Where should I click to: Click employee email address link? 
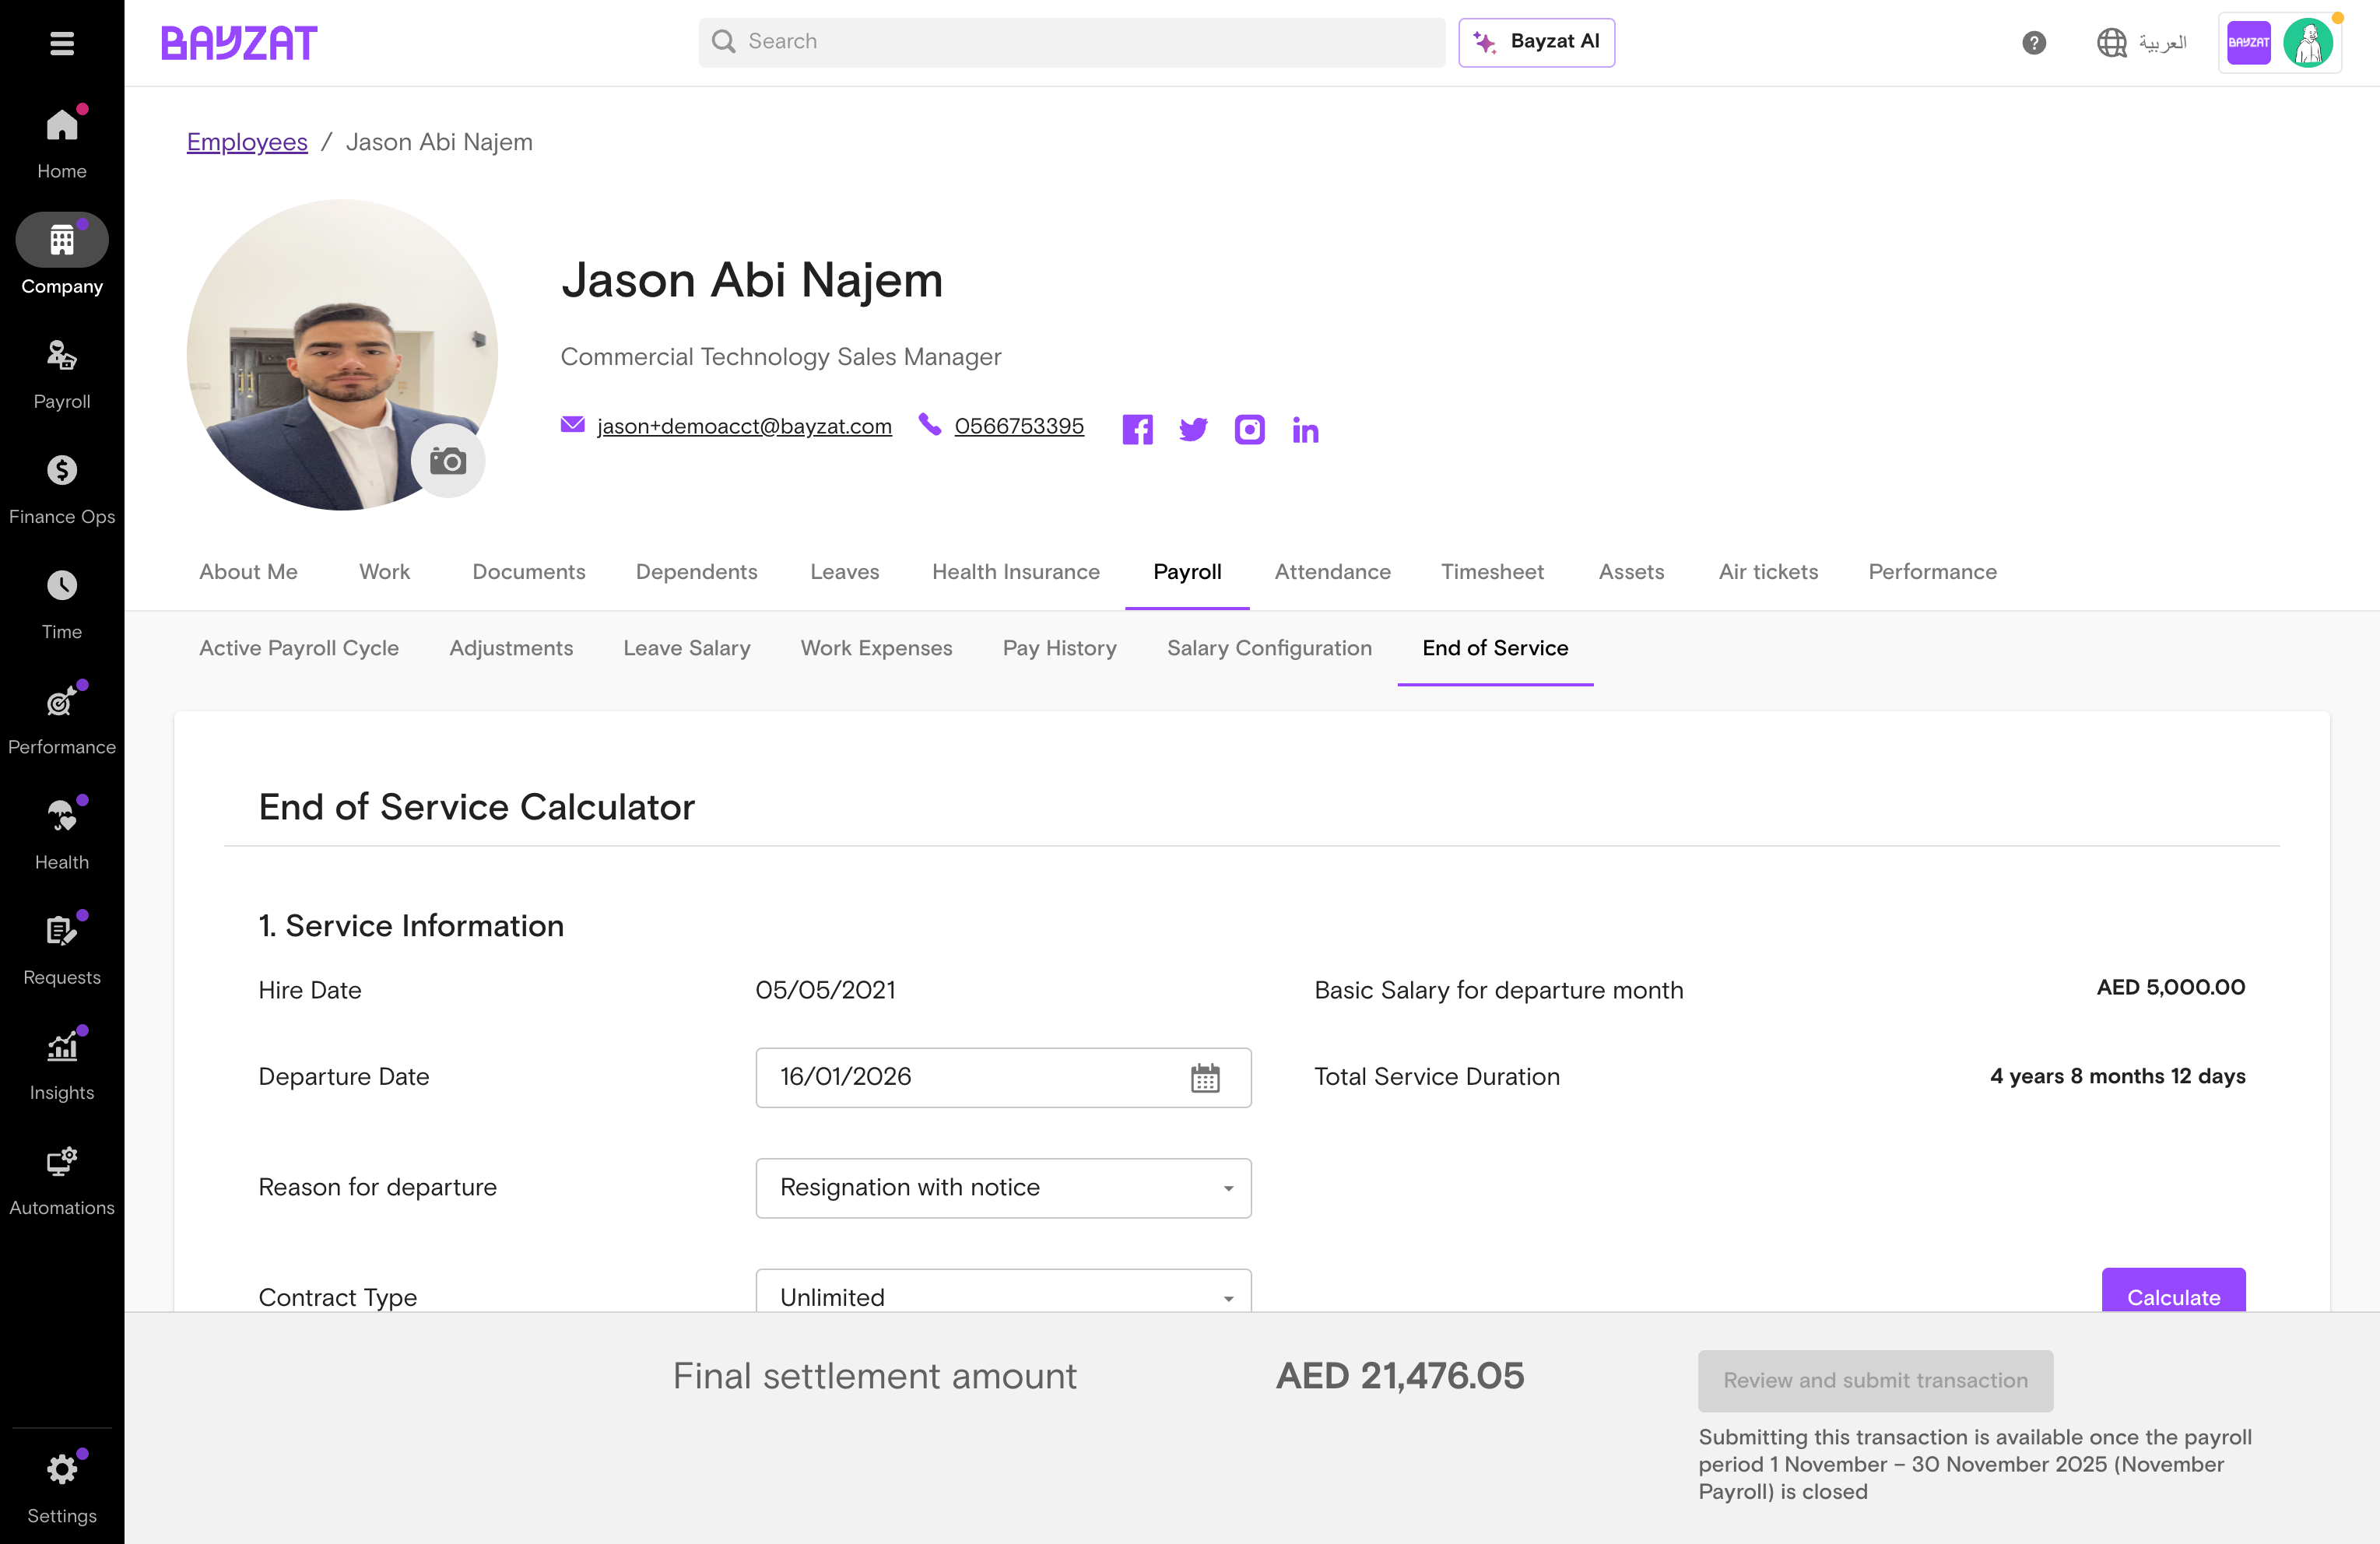point(744,426)
